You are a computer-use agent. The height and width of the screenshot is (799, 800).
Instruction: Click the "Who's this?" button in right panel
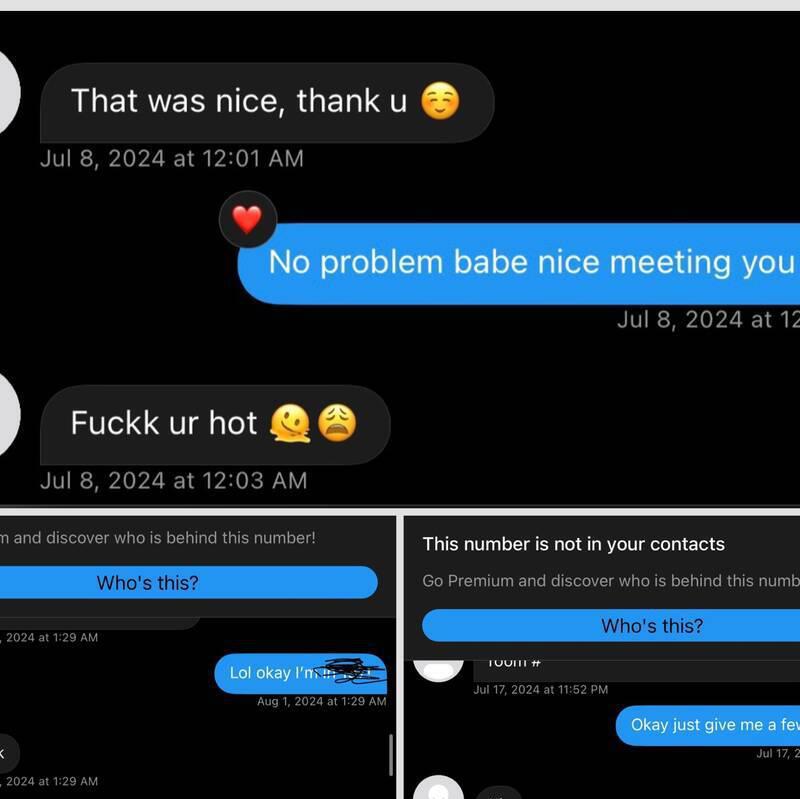pos(611,625)
